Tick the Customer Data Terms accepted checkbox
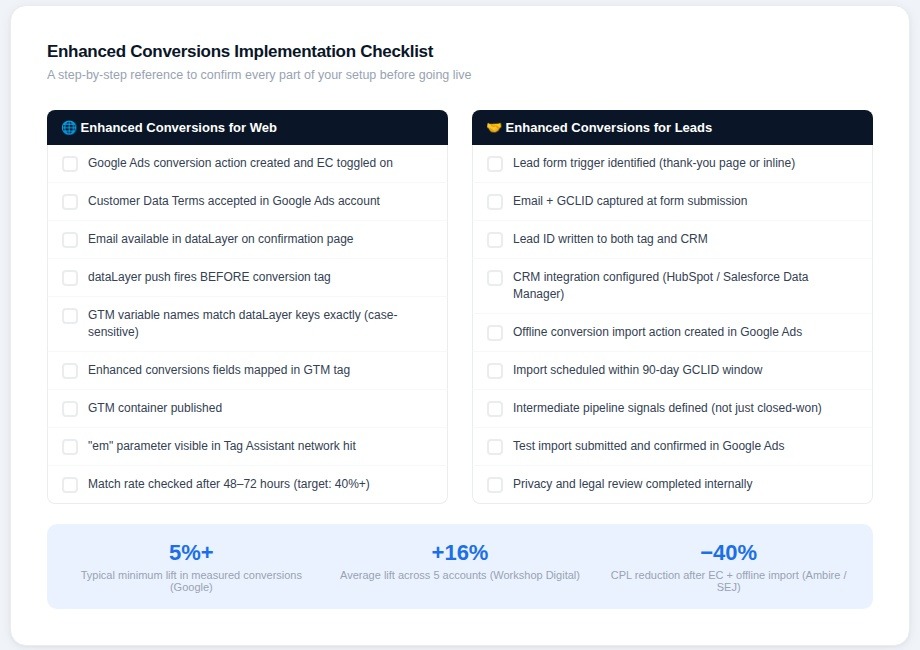This screenshot has height=650, width=920. [70, 202]
